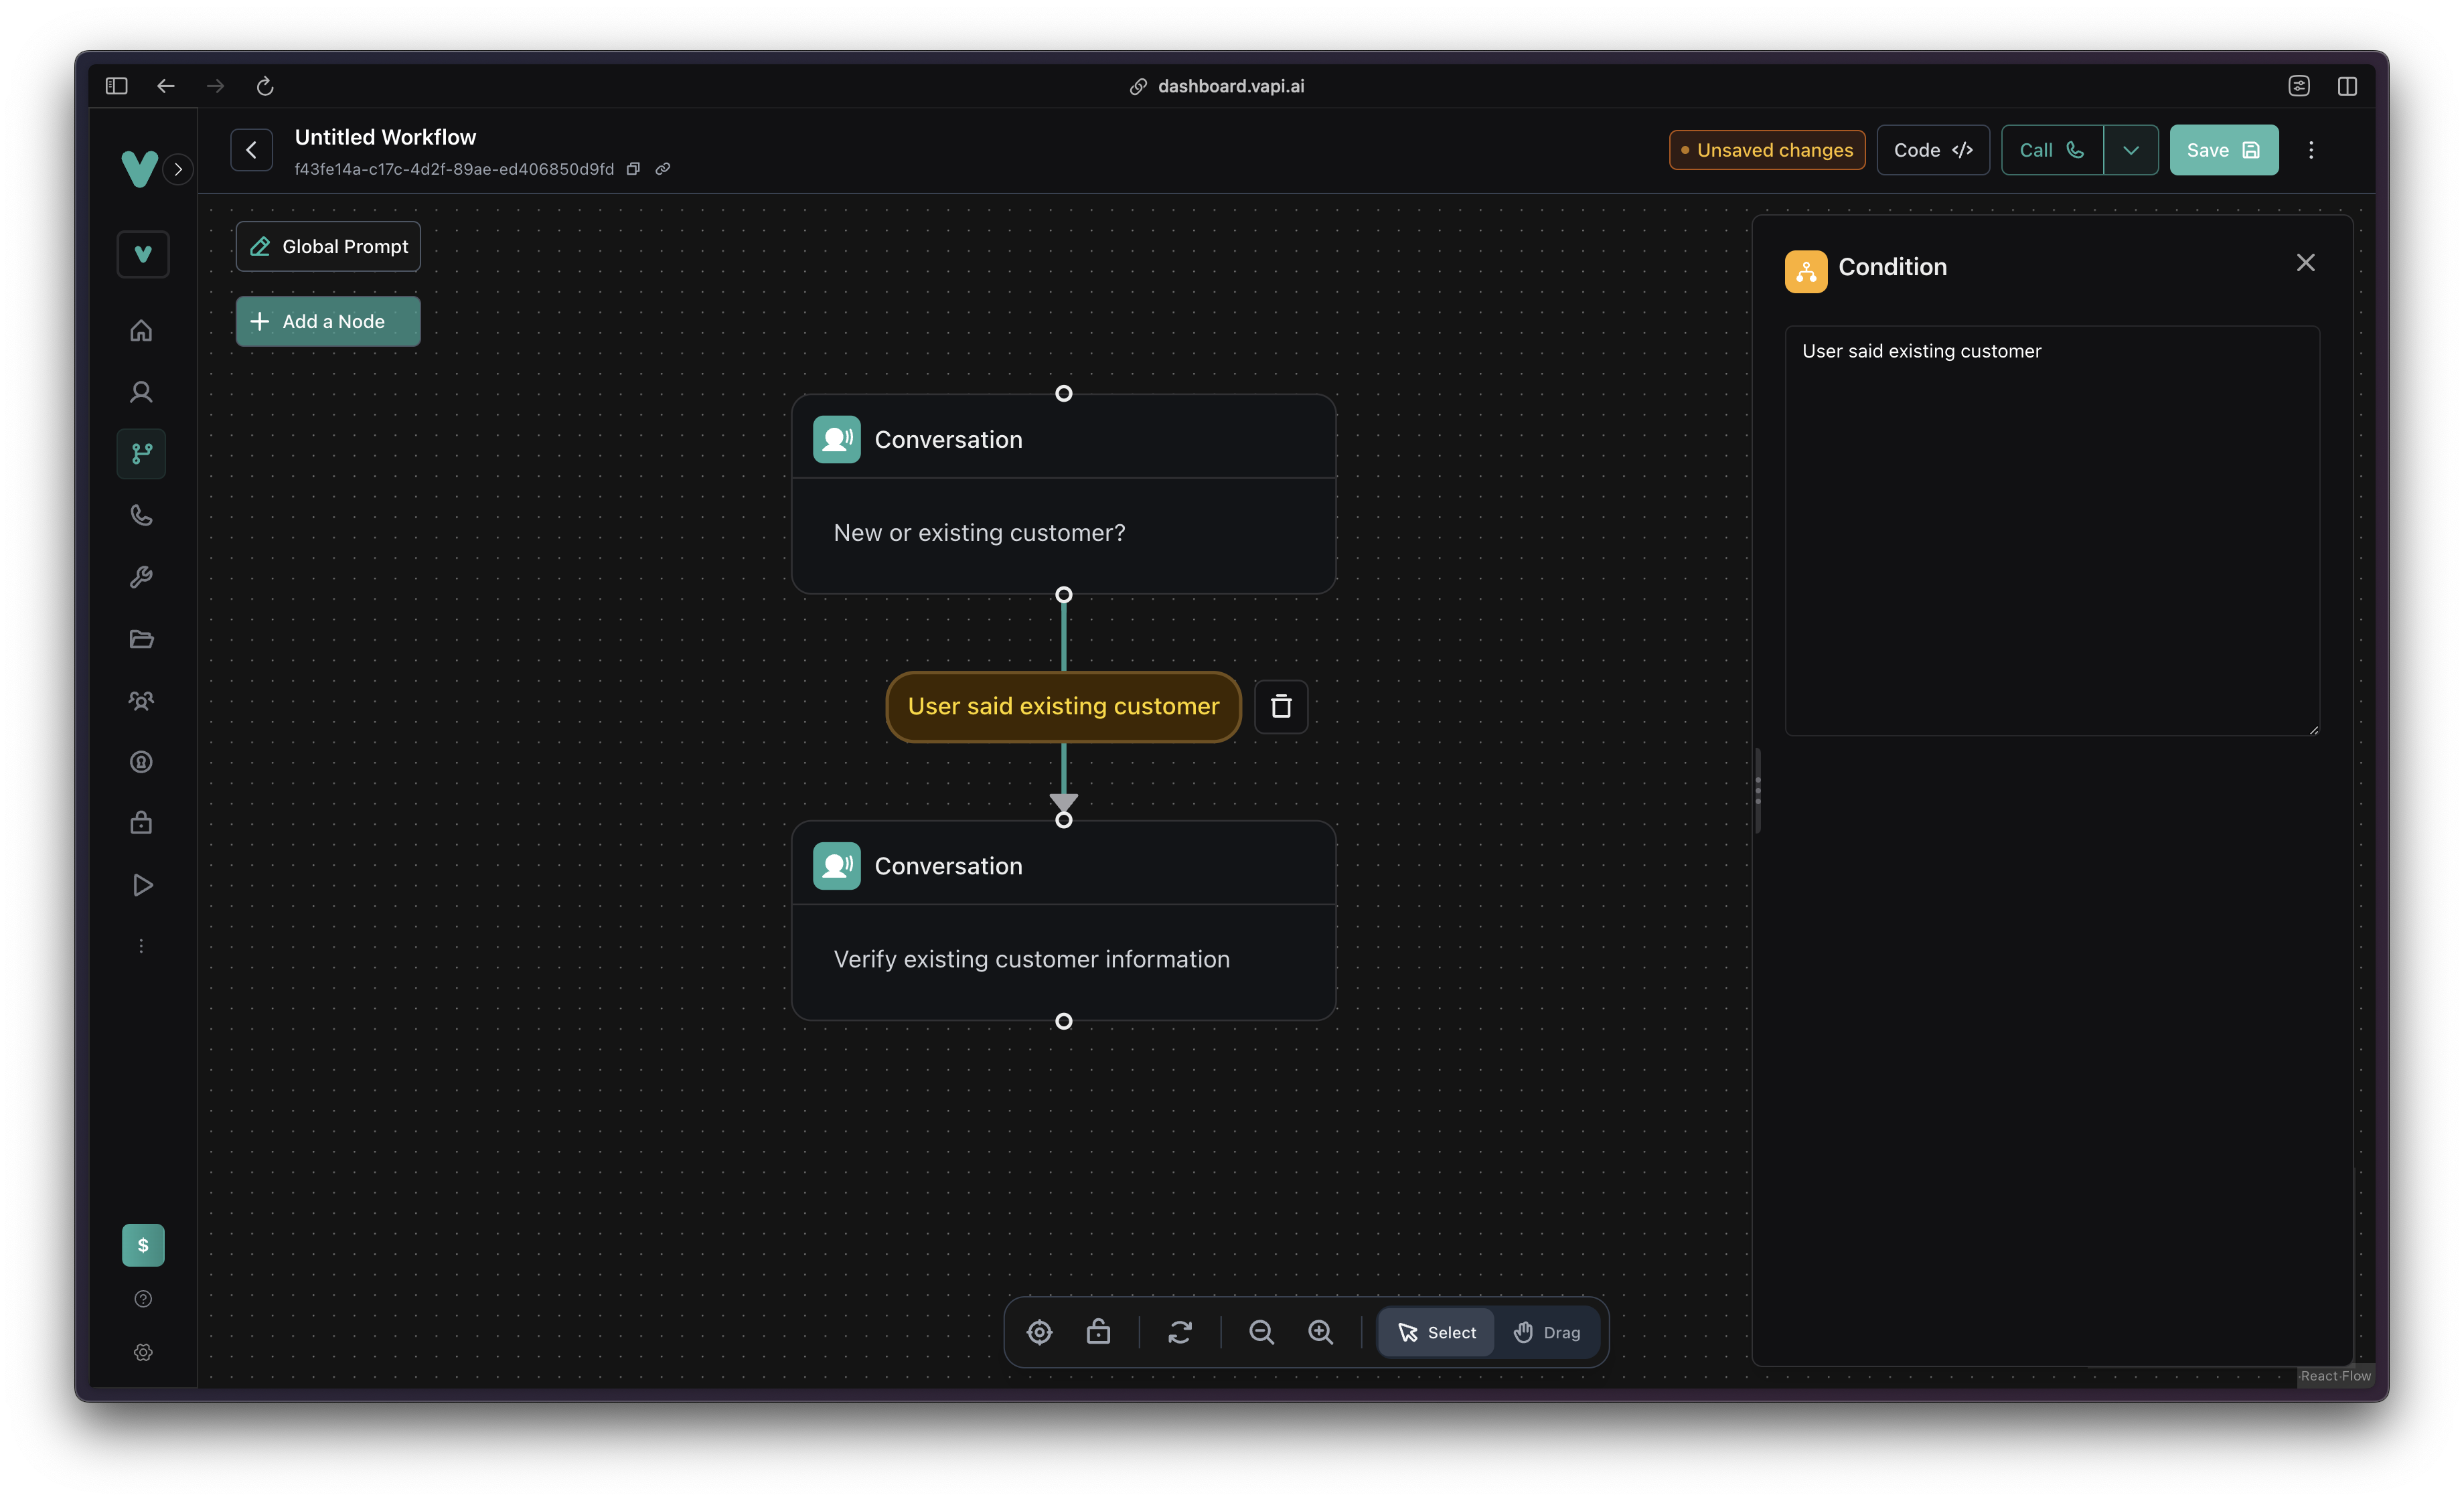The width and height of the screenshot is (2464, 1501).
Task: Open the Files folder icon in the sidebar
Action: [141, 639]
